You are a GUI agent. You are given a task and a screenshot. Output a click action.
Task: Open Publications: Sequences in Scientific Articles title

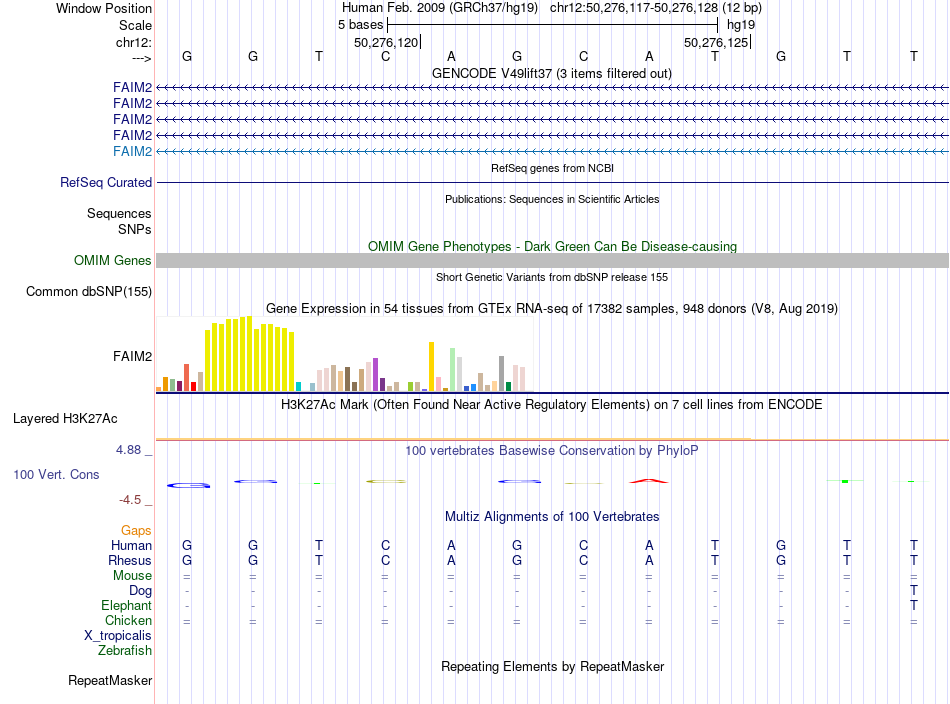(x=552, y=199)
